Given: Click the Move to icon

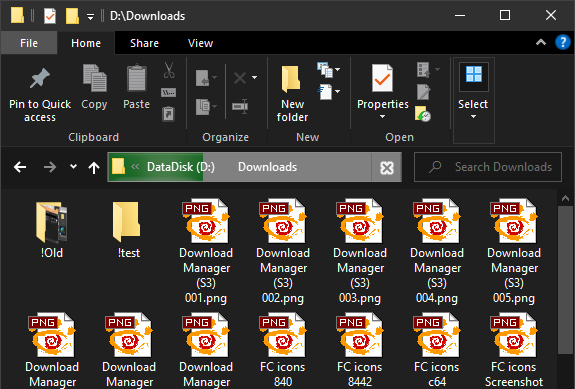Looking at the screenshot, I should [202, 78].
